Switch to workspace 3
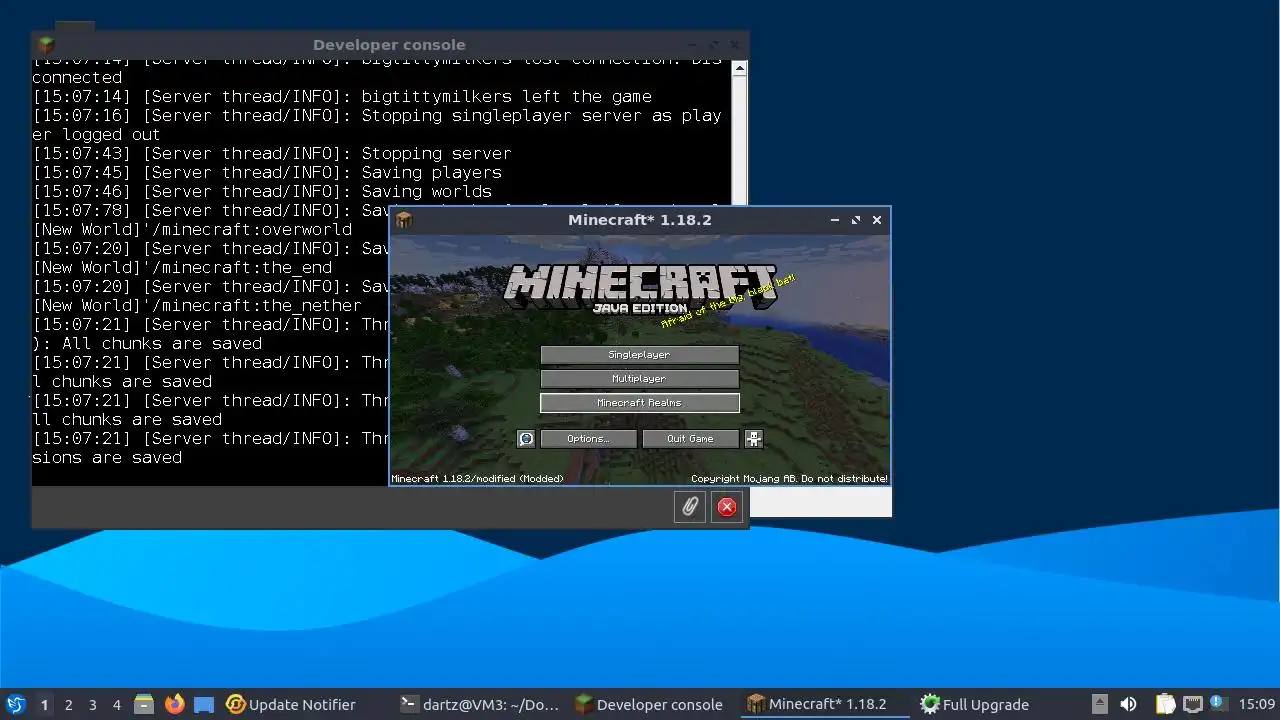The width and height of the screenshot is (1280, 720). pyautogui.click(x=93, y=704)
